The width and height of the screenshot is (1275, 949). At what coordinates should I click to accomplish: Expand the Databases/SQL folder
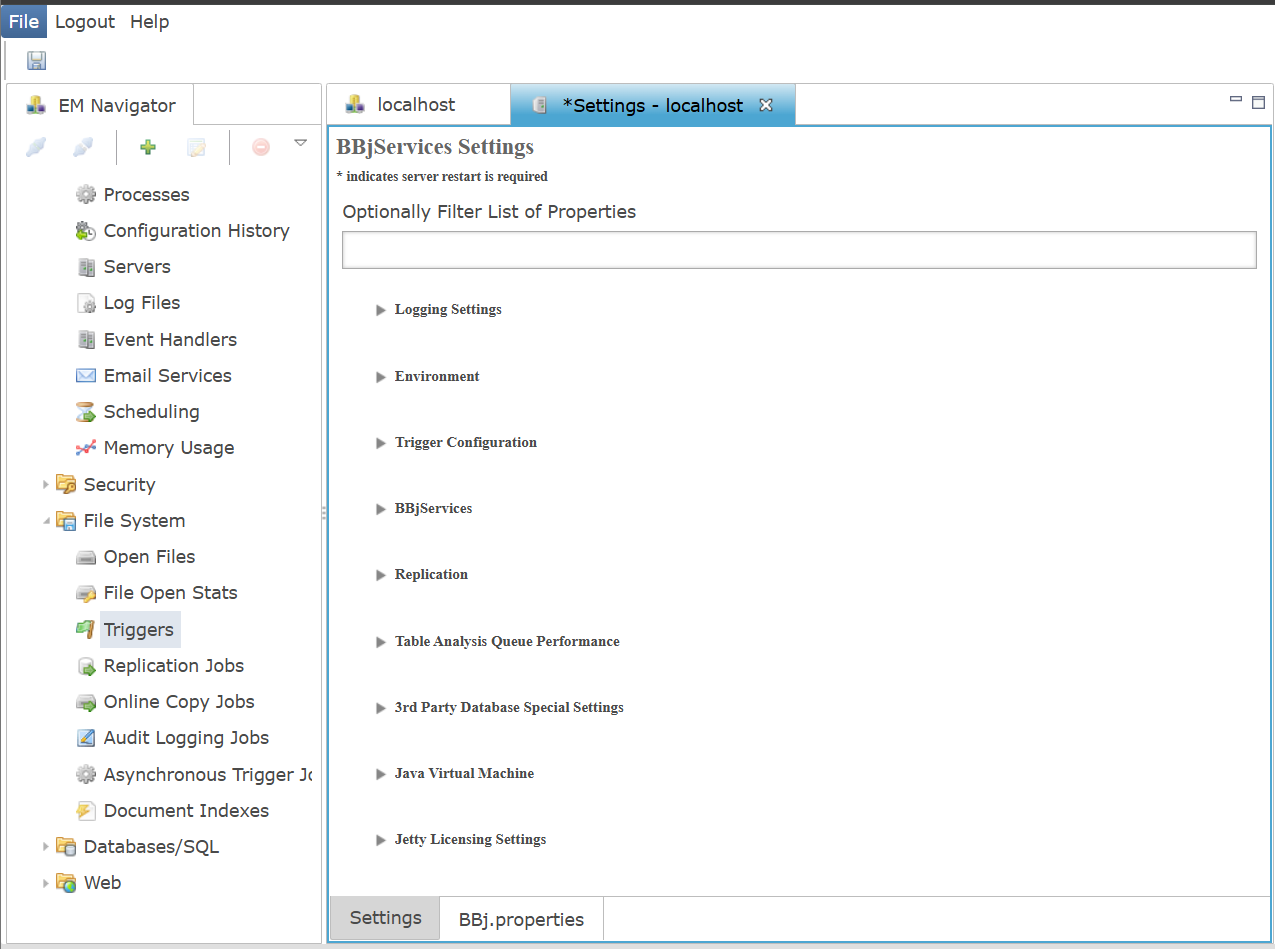pos(46,847)
